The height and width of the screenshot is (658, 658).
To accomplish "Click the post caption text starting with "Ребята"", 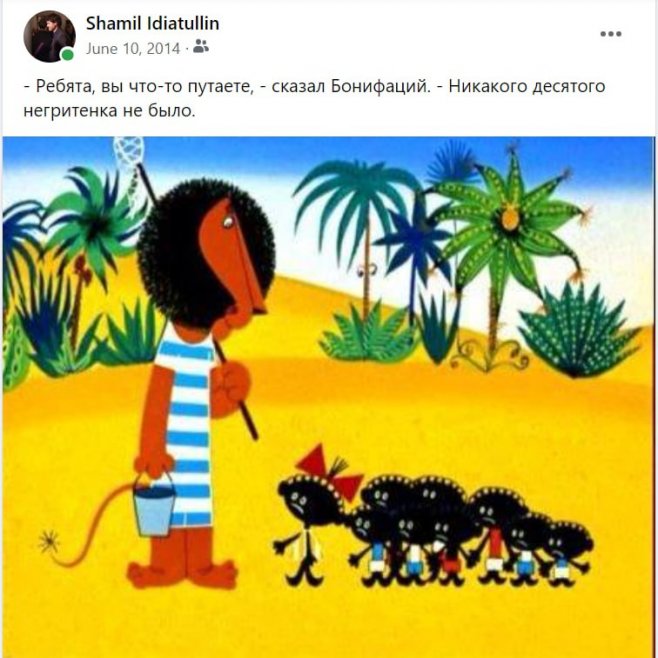I will coord(314,99).
